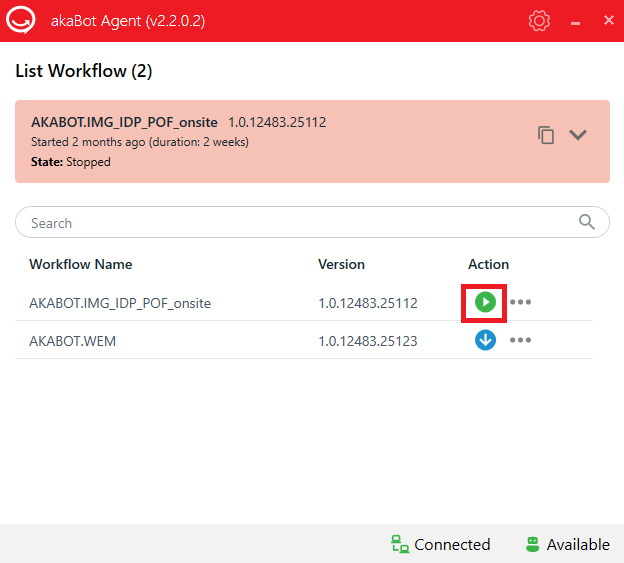Viewport: 624px width, 563px height.
Task: Click the Action column header
Action: click(x=488, y=264)
